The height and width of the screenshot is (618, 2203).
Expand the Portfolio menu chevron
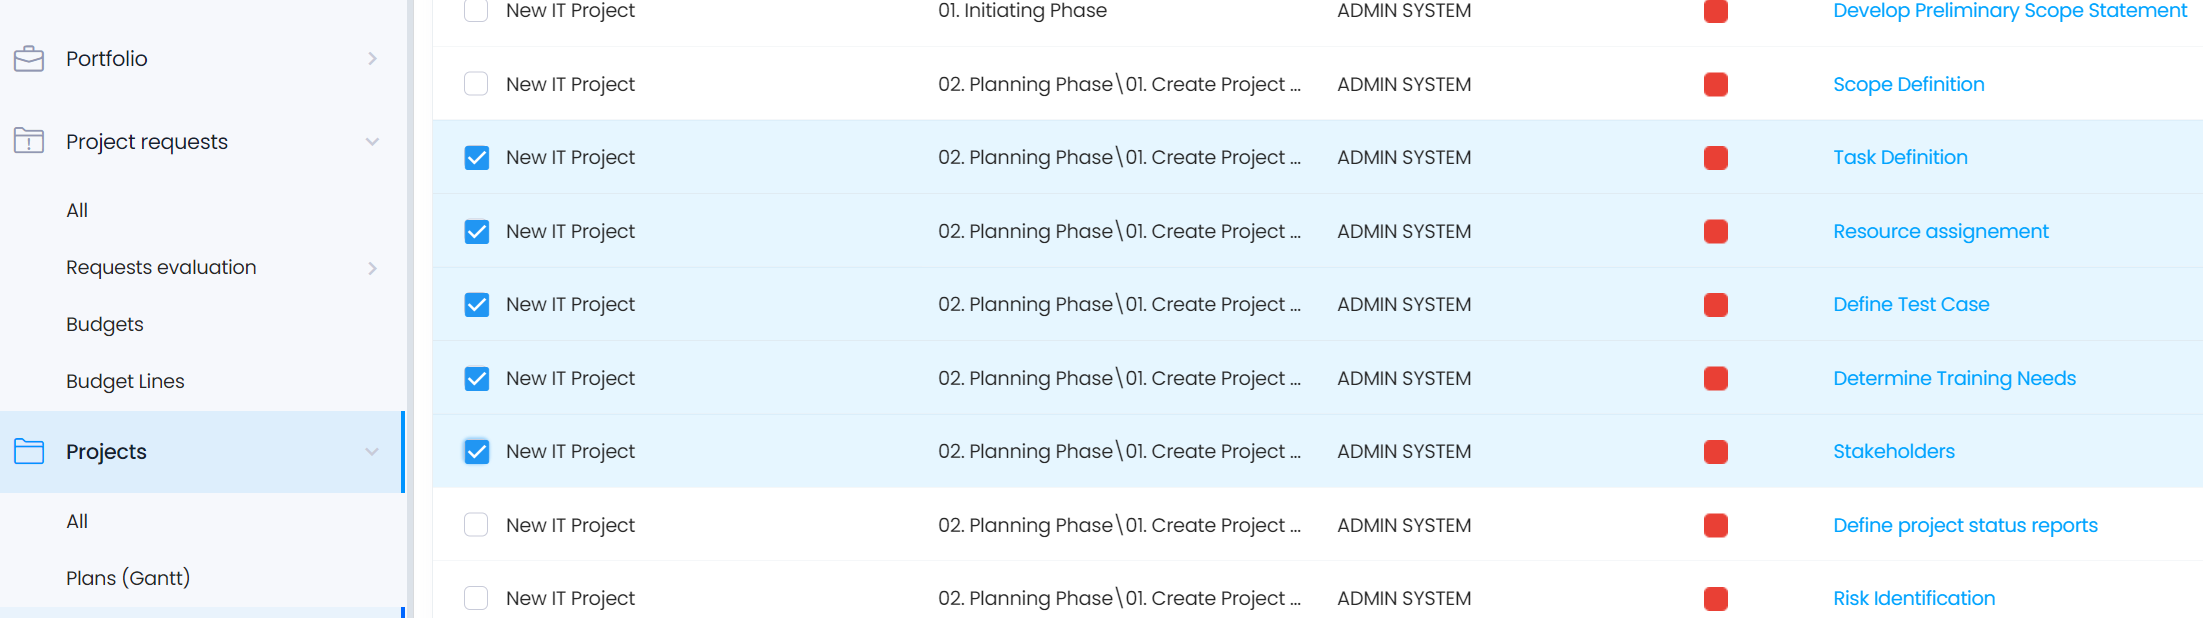(x=372, y=59)
